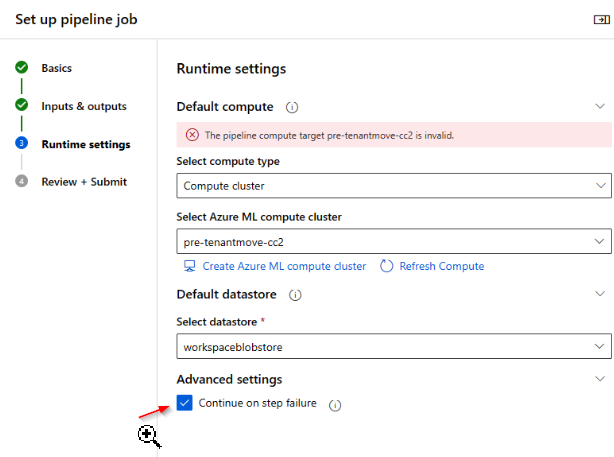This screenshot has width=614, height=457.
Task: Collapse the Default datastore section chevron
Action: point(600,294)
